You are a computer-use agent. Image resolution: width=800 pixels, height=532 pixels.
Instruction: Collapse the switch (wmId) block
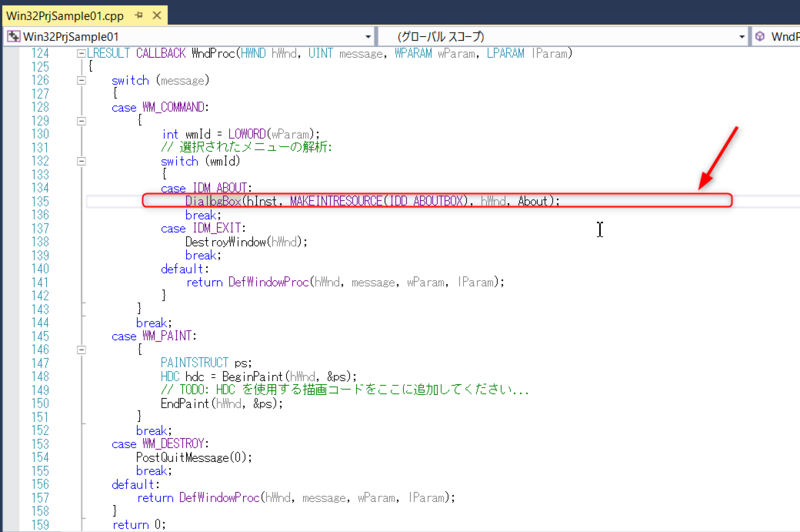pyautogui.click(x=81, y=161)
